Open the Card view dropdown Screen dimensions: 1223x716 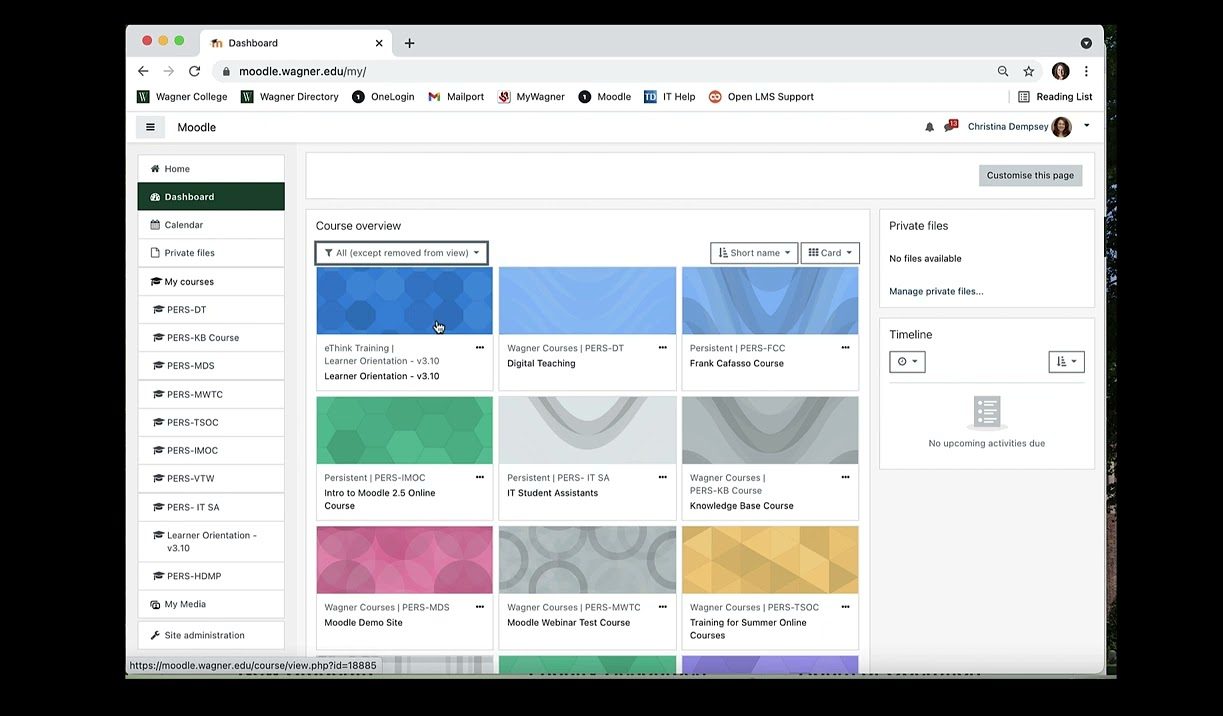pos(830,253)
